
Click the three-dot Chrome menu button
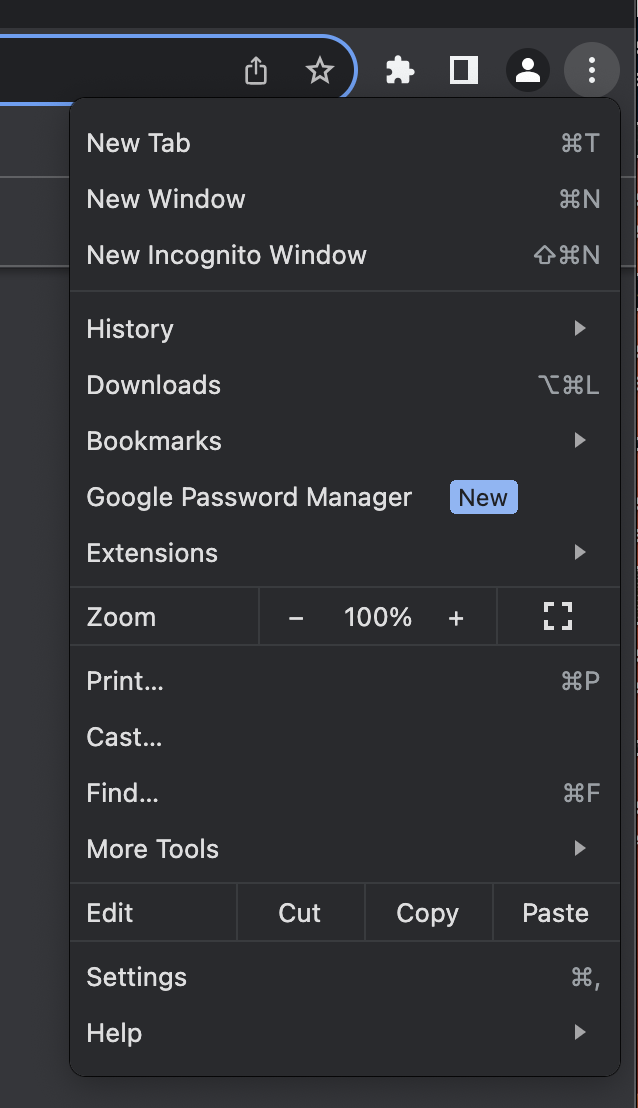(592, 71)
